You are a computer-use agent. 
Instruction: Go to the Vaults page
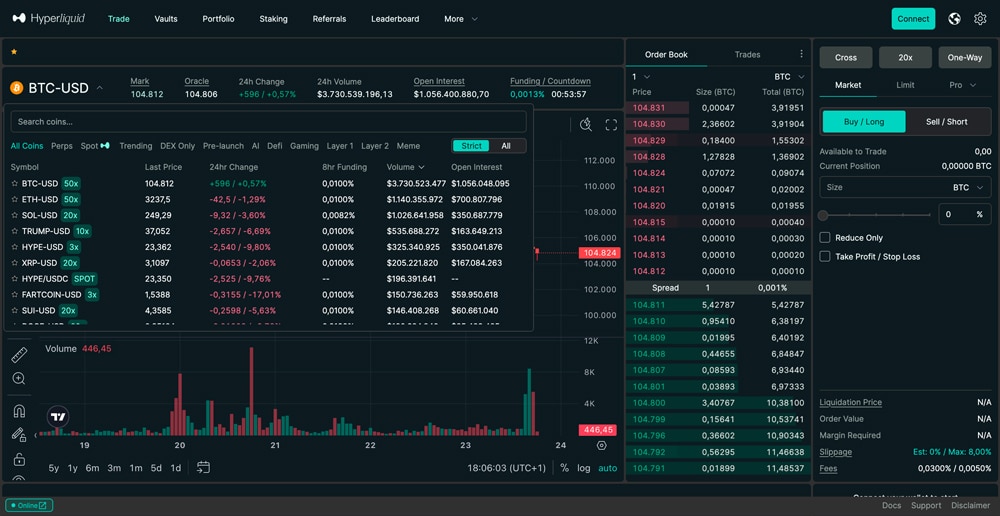[166, 19]
